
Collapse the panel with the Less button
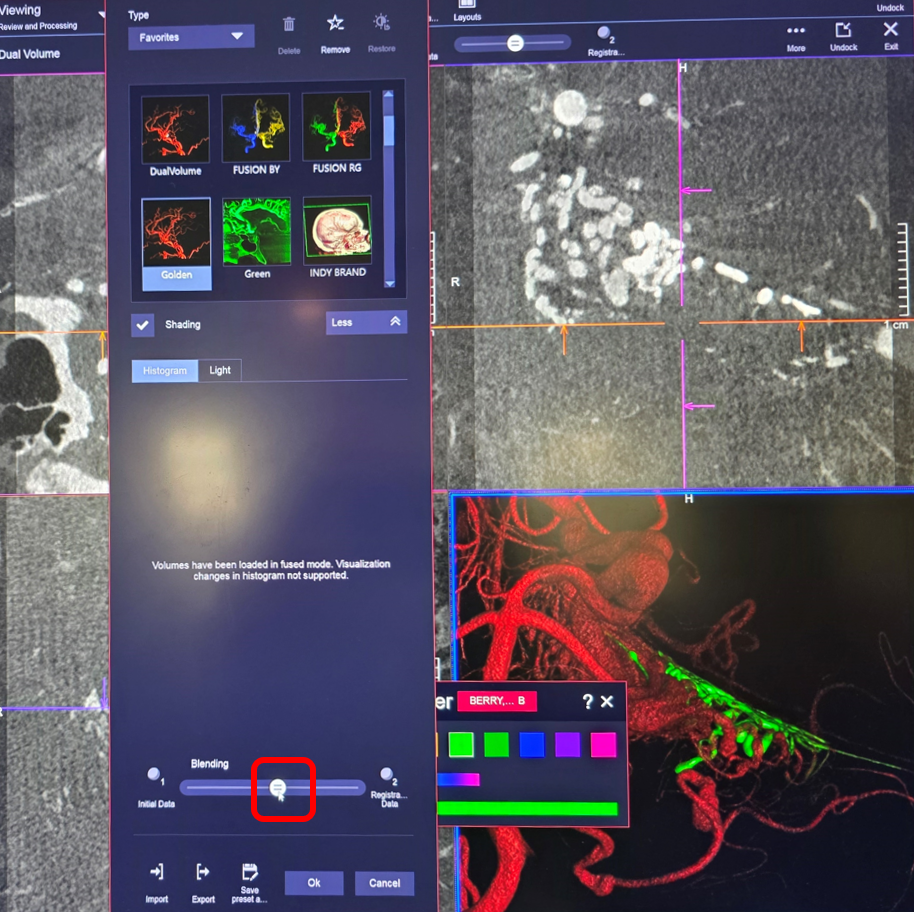pyautogui.click(x=366, y=322)
